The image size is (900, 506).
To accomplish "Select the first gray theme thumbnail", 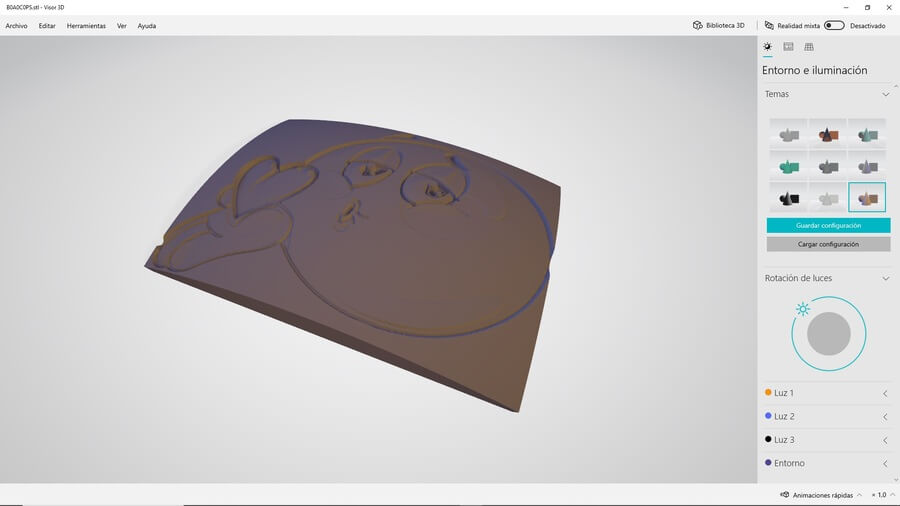I will (x=789, y=134).
